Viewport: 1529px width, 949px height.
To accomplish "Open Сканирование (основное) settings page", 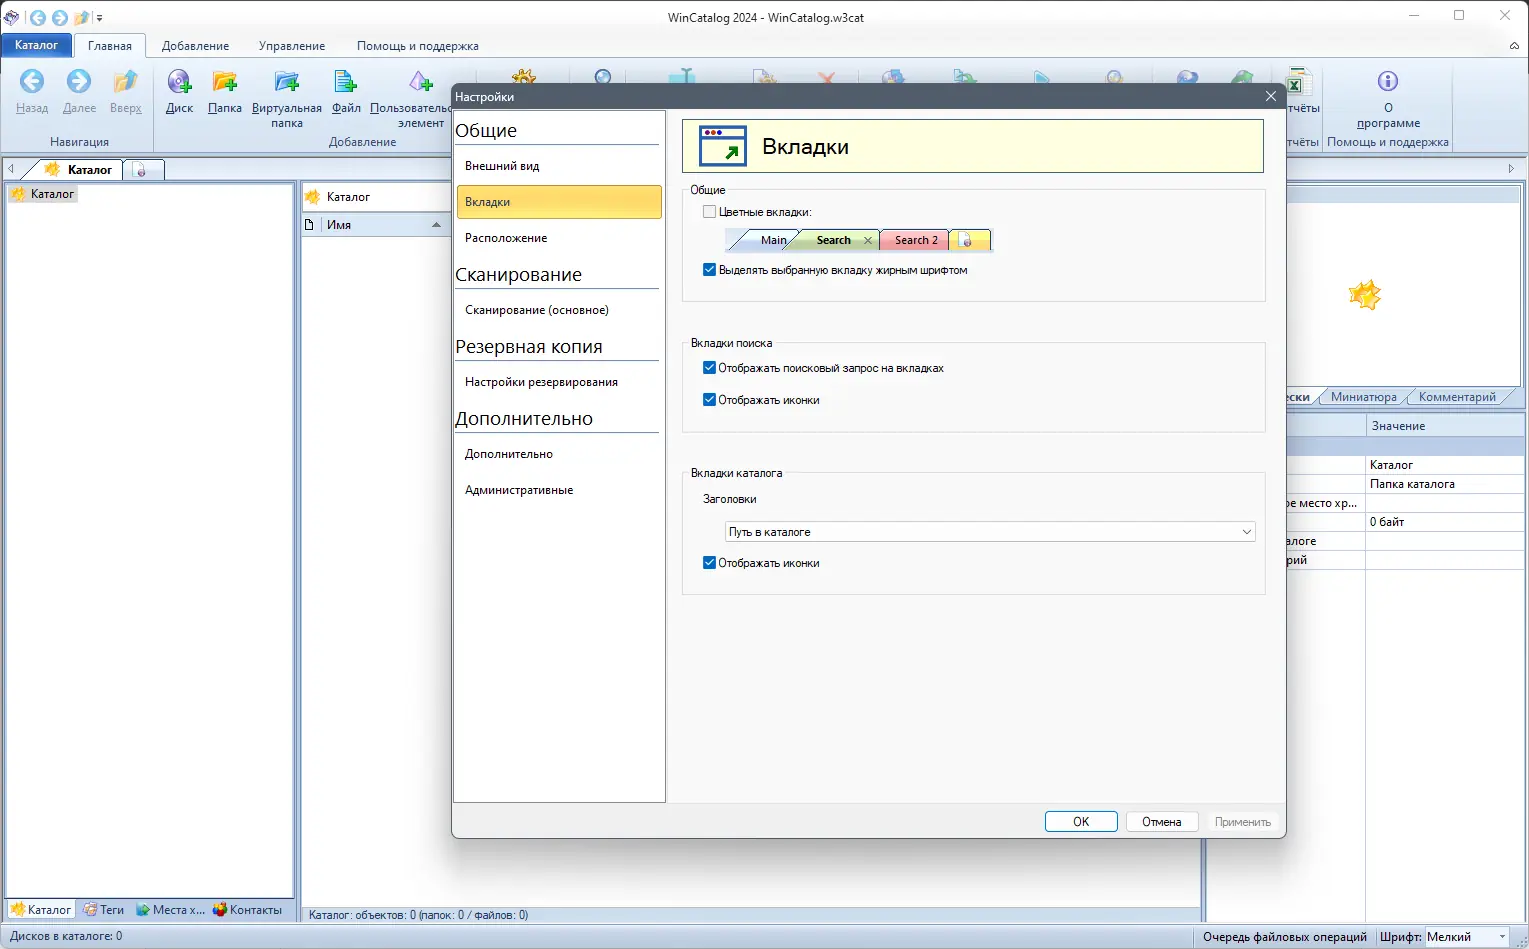I will coord(559,310).
